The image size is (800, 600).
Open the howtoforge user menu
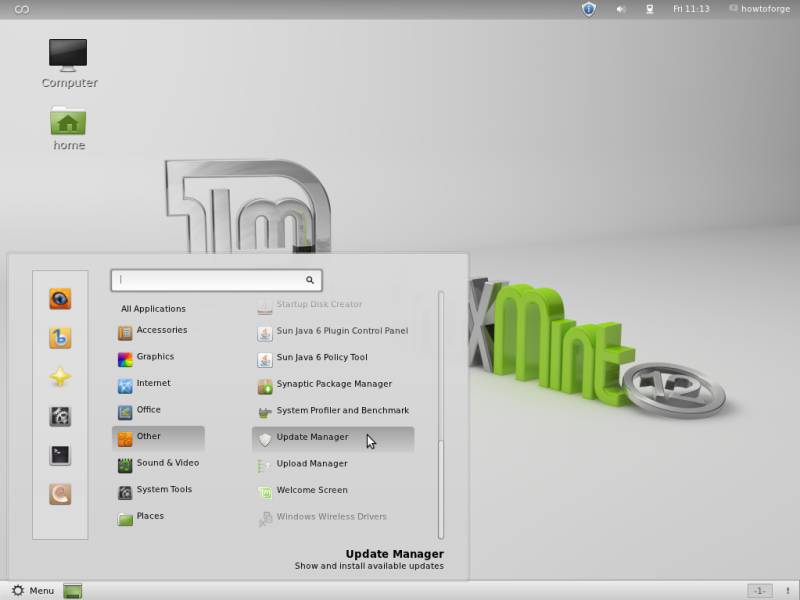coord(760,9)
